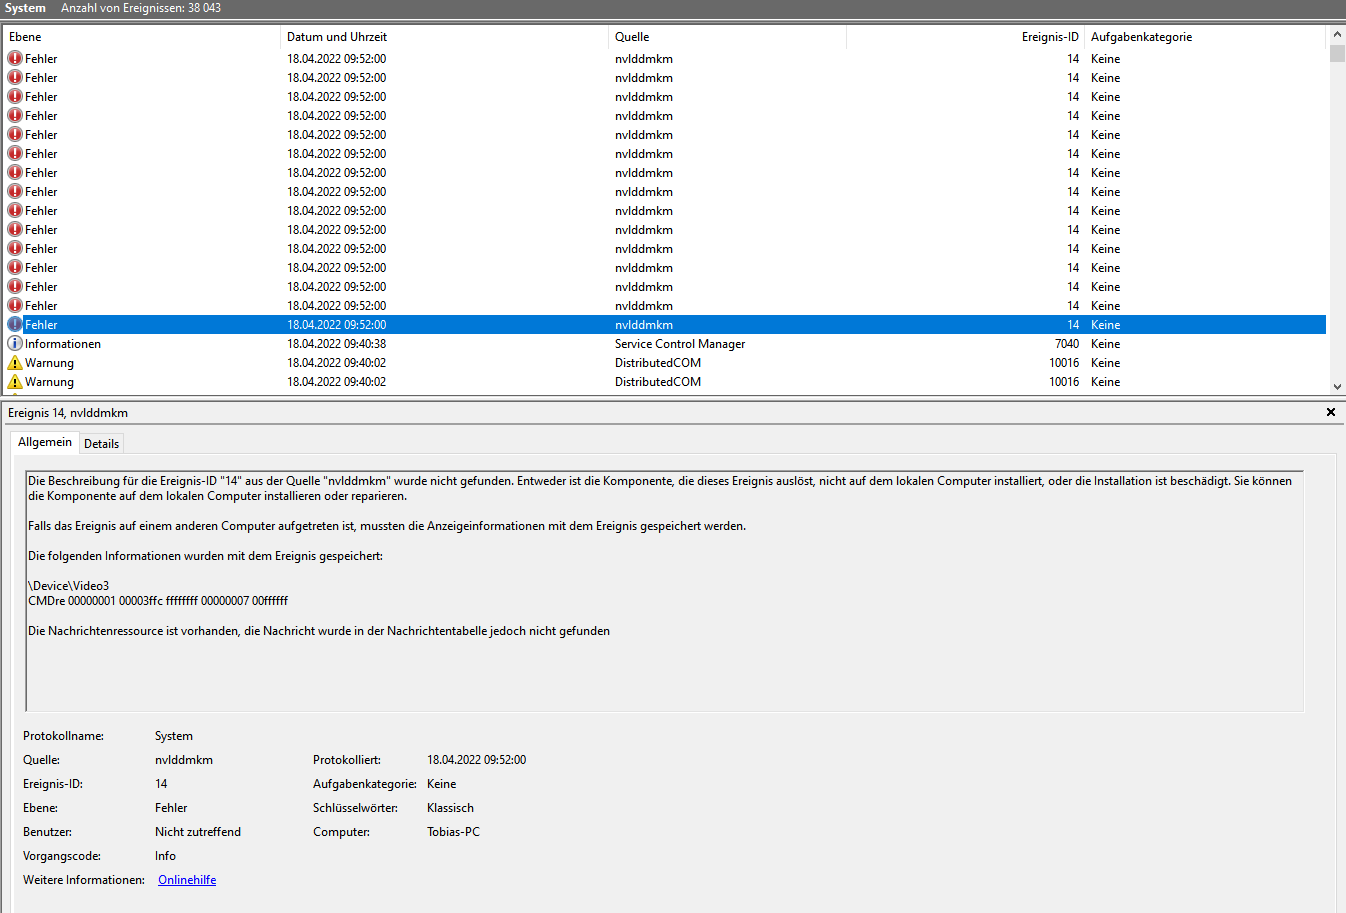Switch to the Details tab
Image resolution: width=1346 pixels, height=913 pixels.
[x=101, y=444]
